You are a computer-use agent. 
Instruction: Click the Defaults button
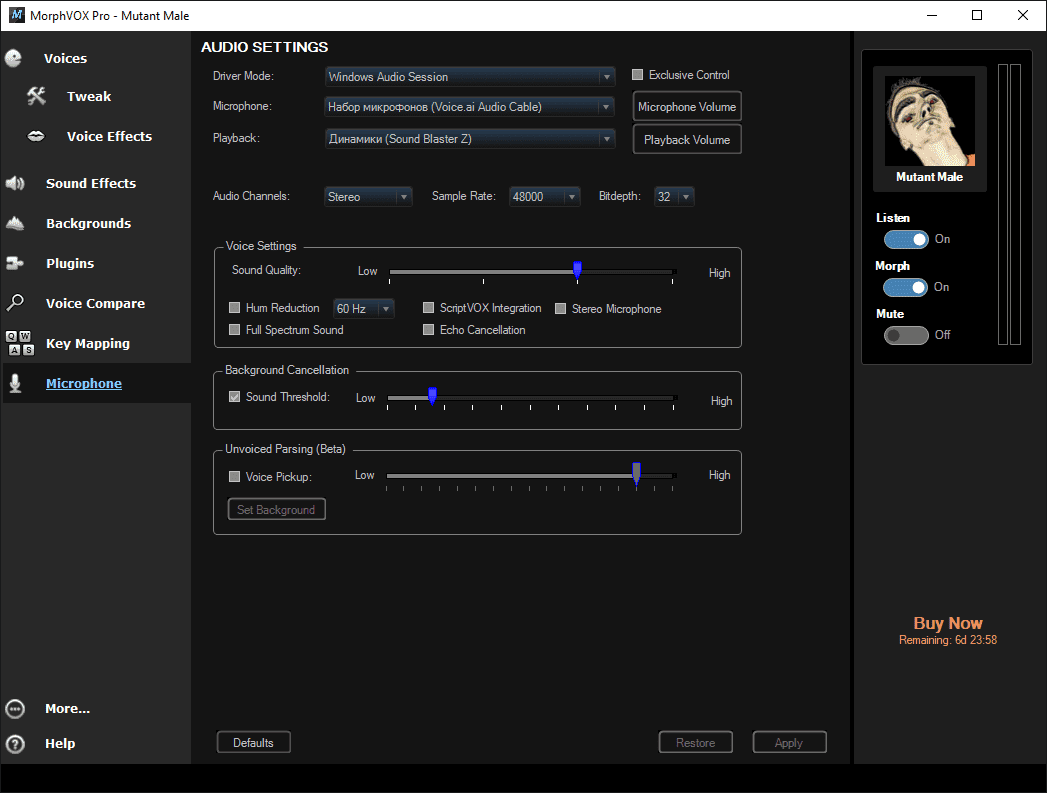pyautogui.click(x=254, y=742)
